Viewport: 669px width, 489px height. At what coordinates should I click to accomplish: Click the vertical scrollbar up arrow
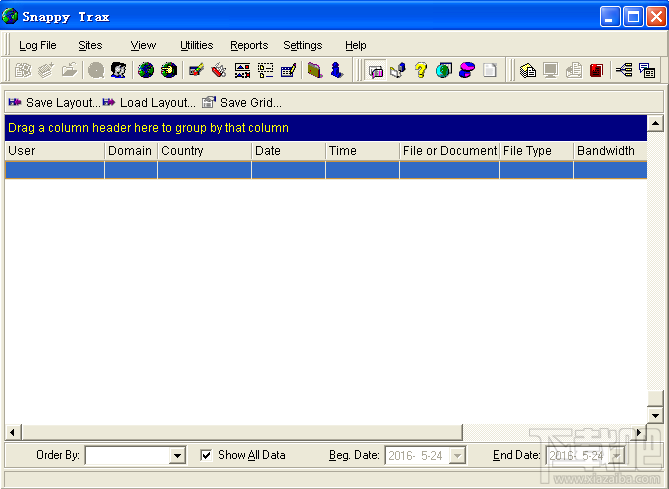point(655,124)
